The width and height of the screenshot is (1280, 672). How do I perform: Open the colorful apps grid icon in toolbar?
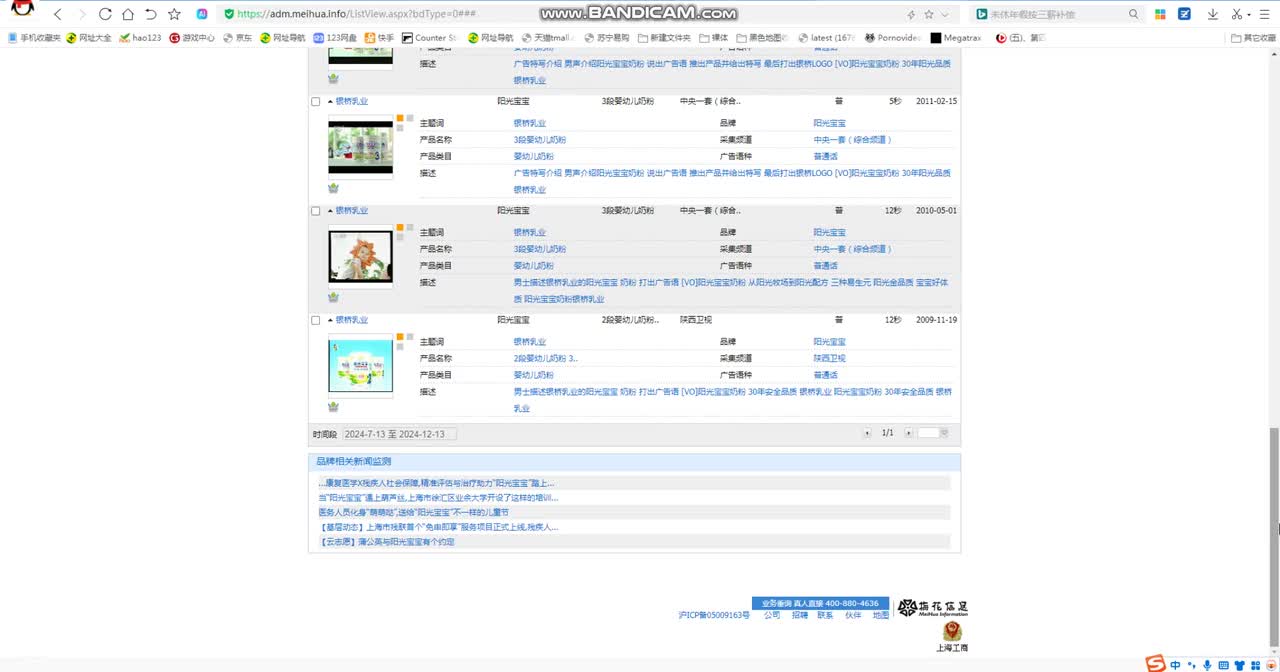coord(1160,14)
